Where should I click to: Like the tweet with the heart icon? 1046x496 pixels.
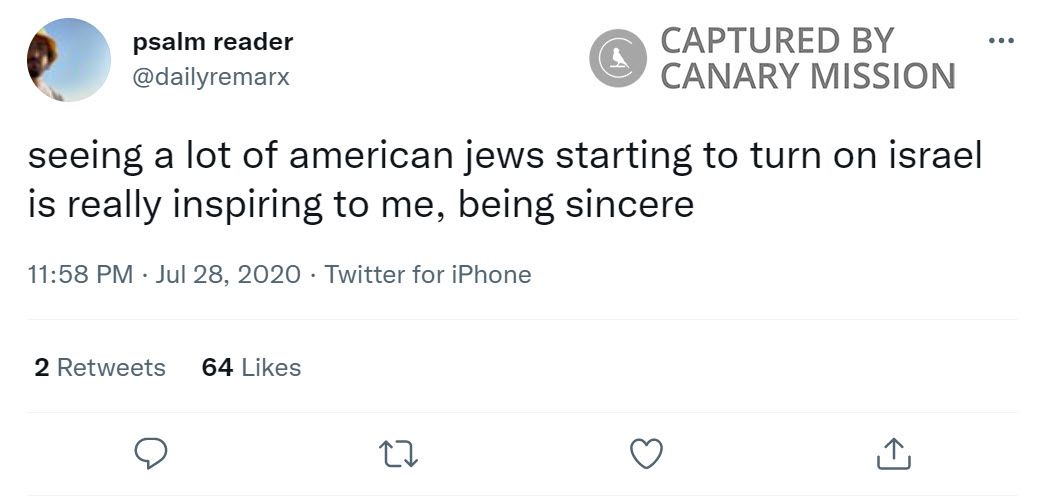(647, 454)
